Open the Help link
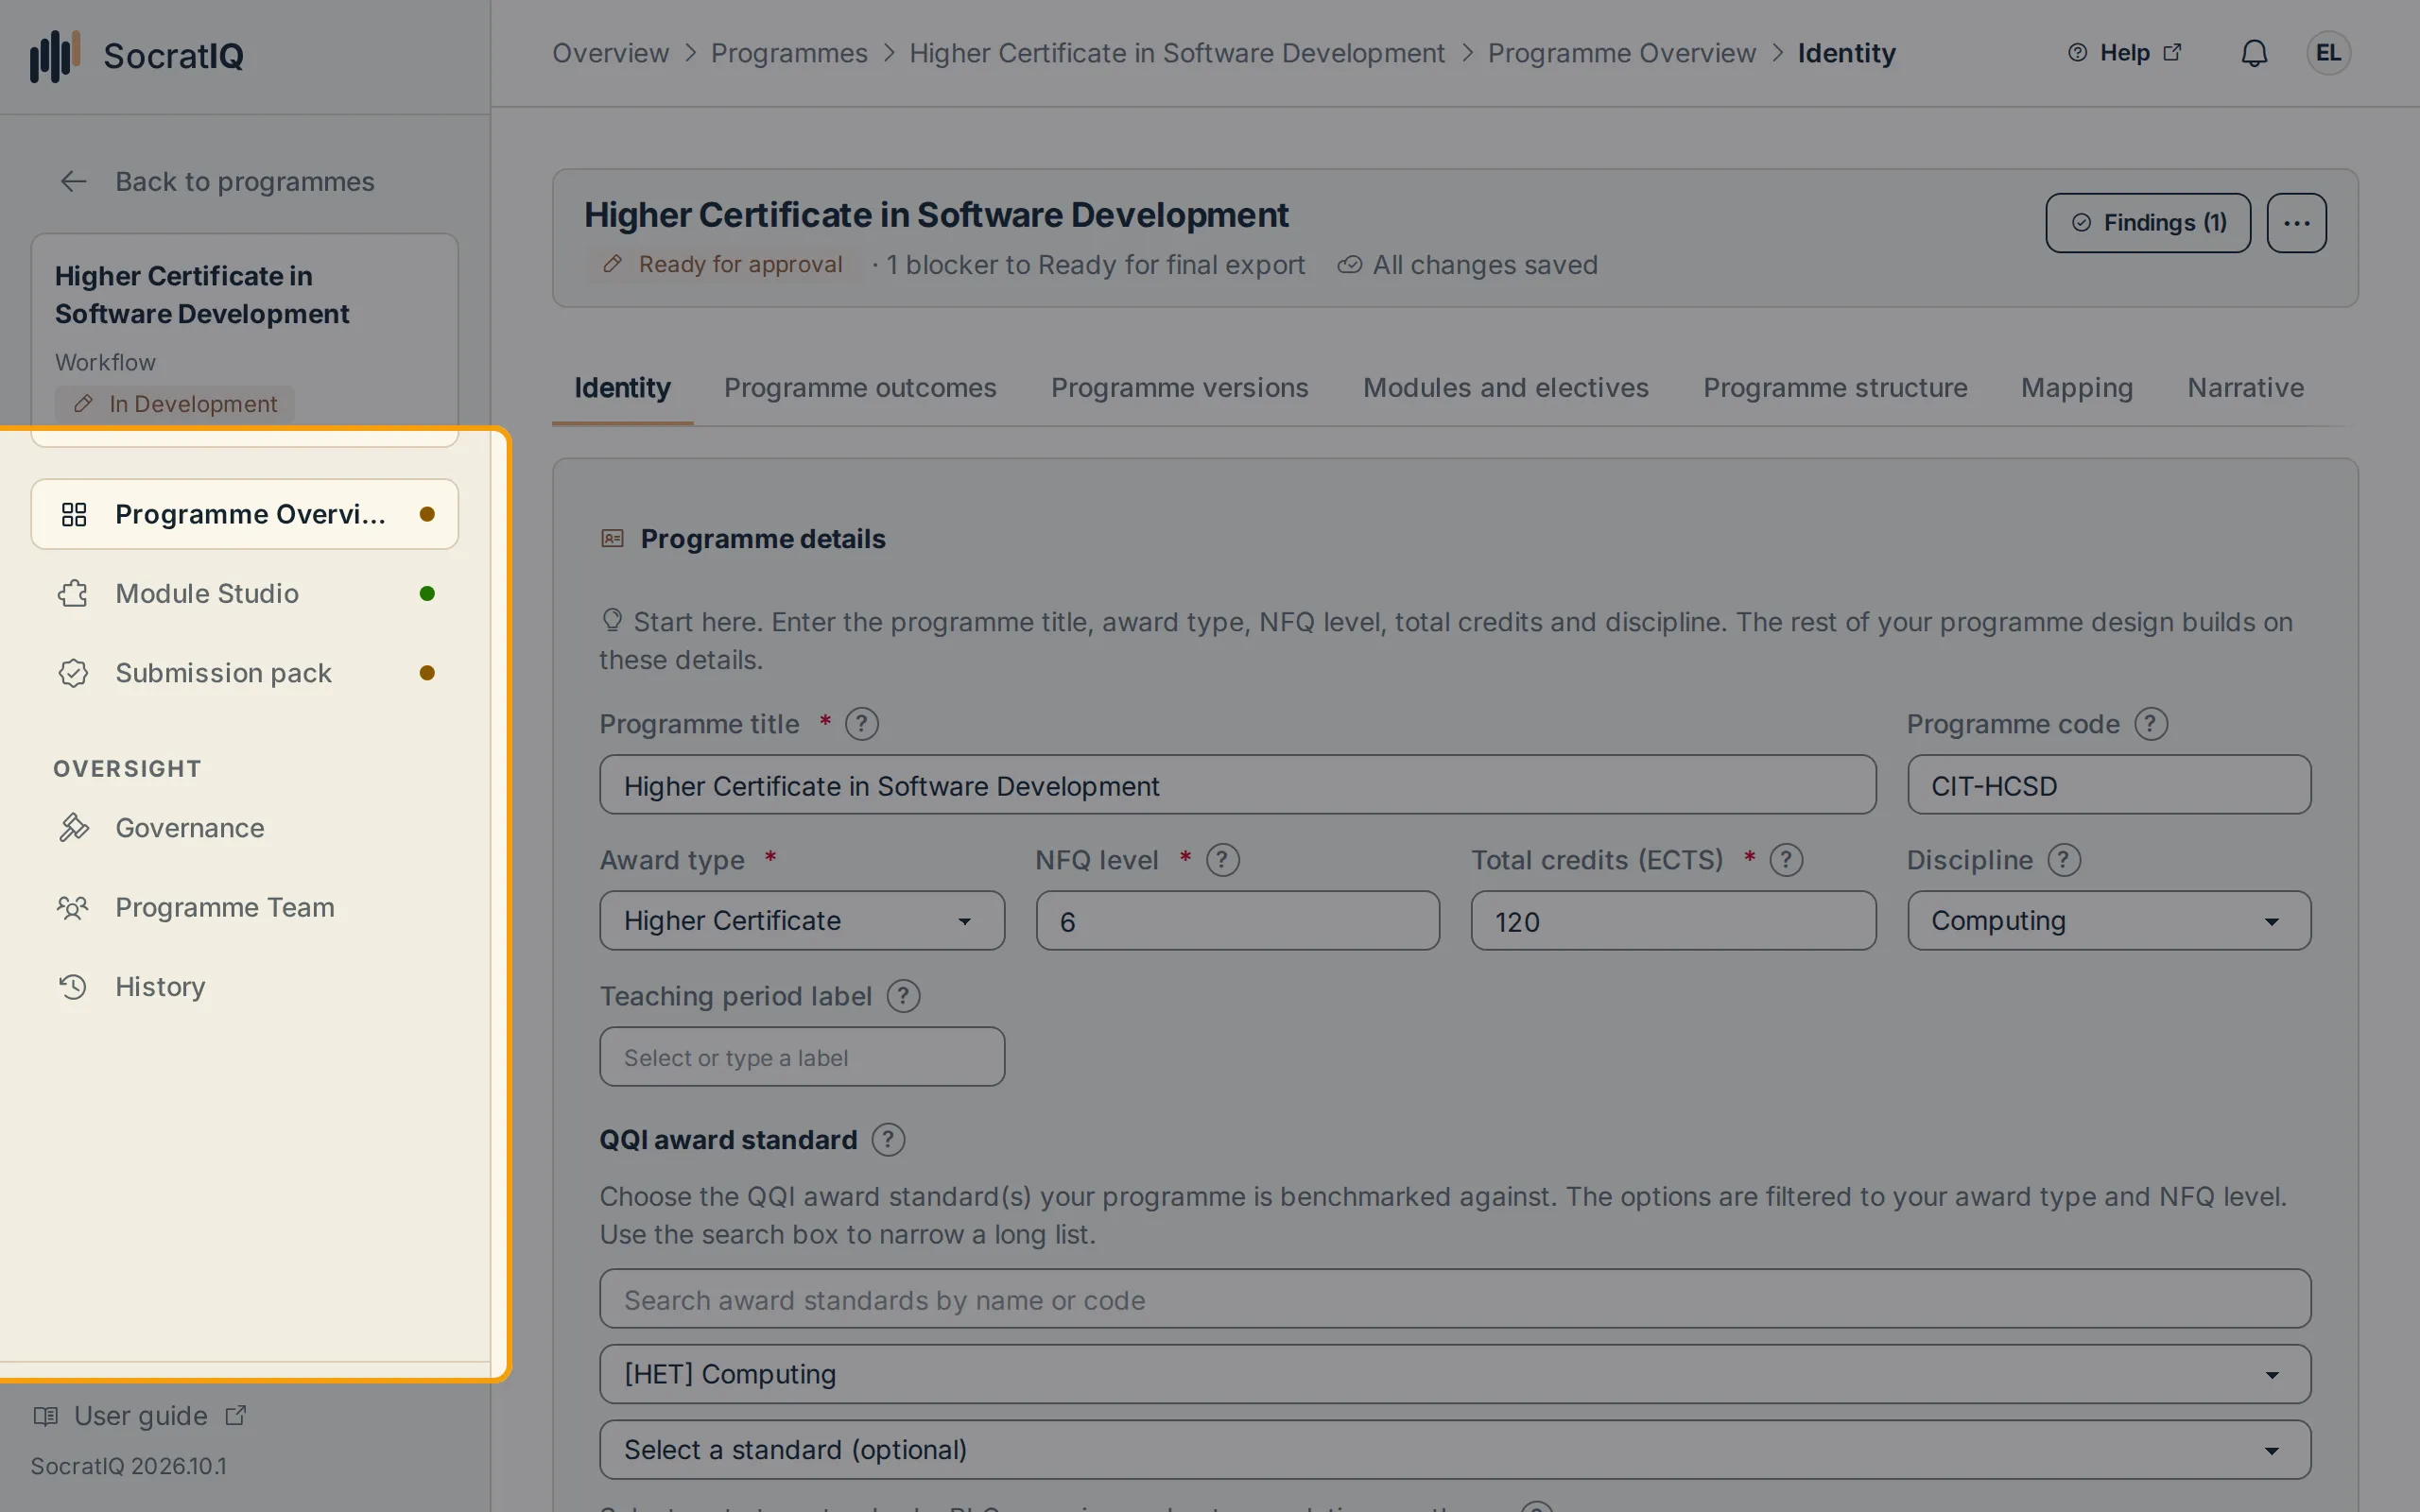 [2125, 53]
